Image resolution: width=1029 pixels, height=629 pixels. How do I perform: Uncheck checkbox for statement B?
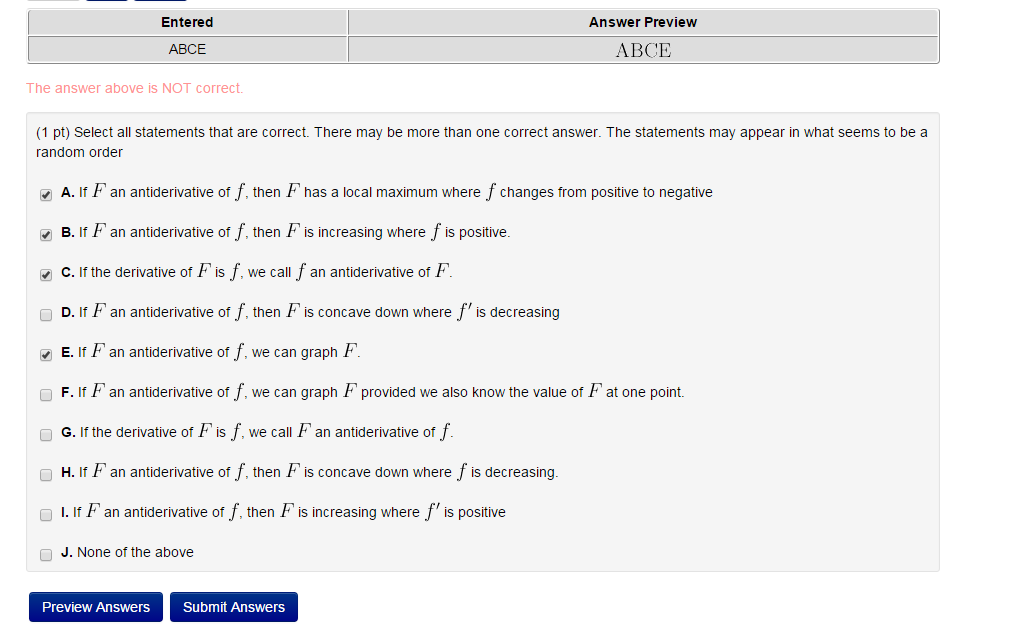point(46,234)
